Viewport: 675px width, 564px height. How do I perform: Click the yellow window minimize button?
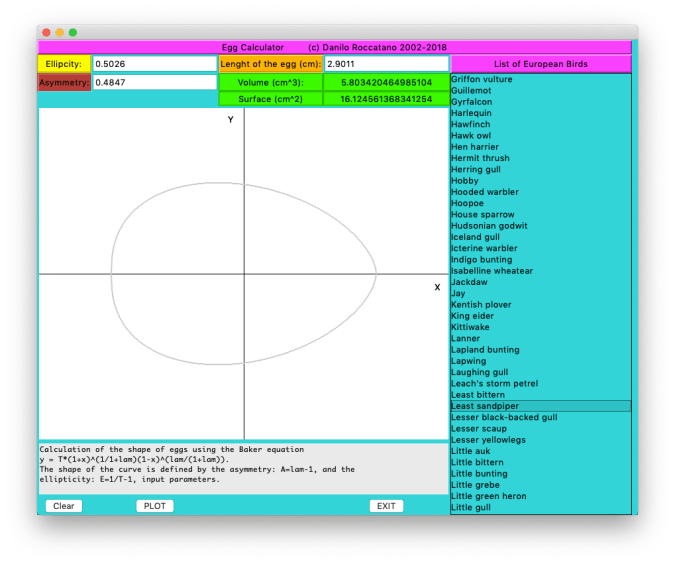(x=60, y=32)
